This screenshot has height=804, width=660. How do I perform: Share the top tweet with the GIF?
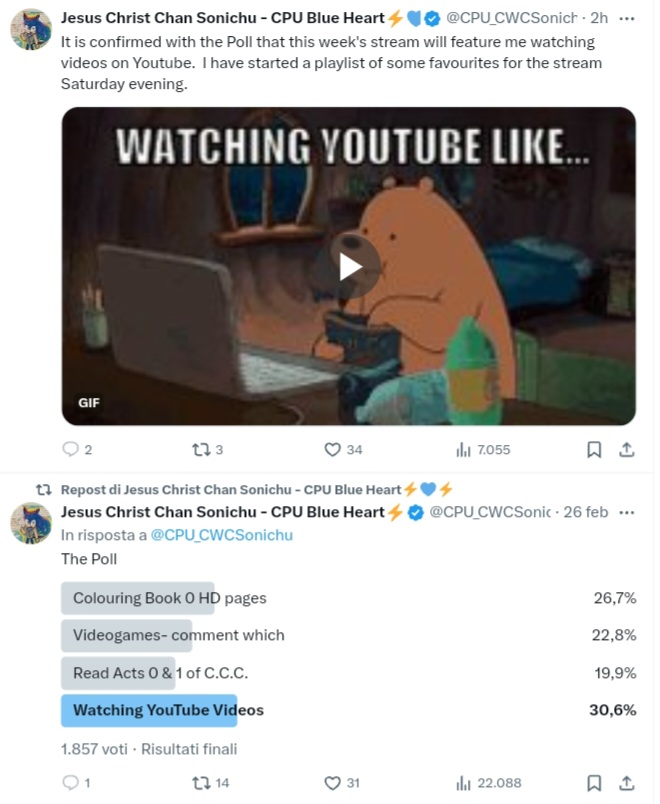[627, 450]
